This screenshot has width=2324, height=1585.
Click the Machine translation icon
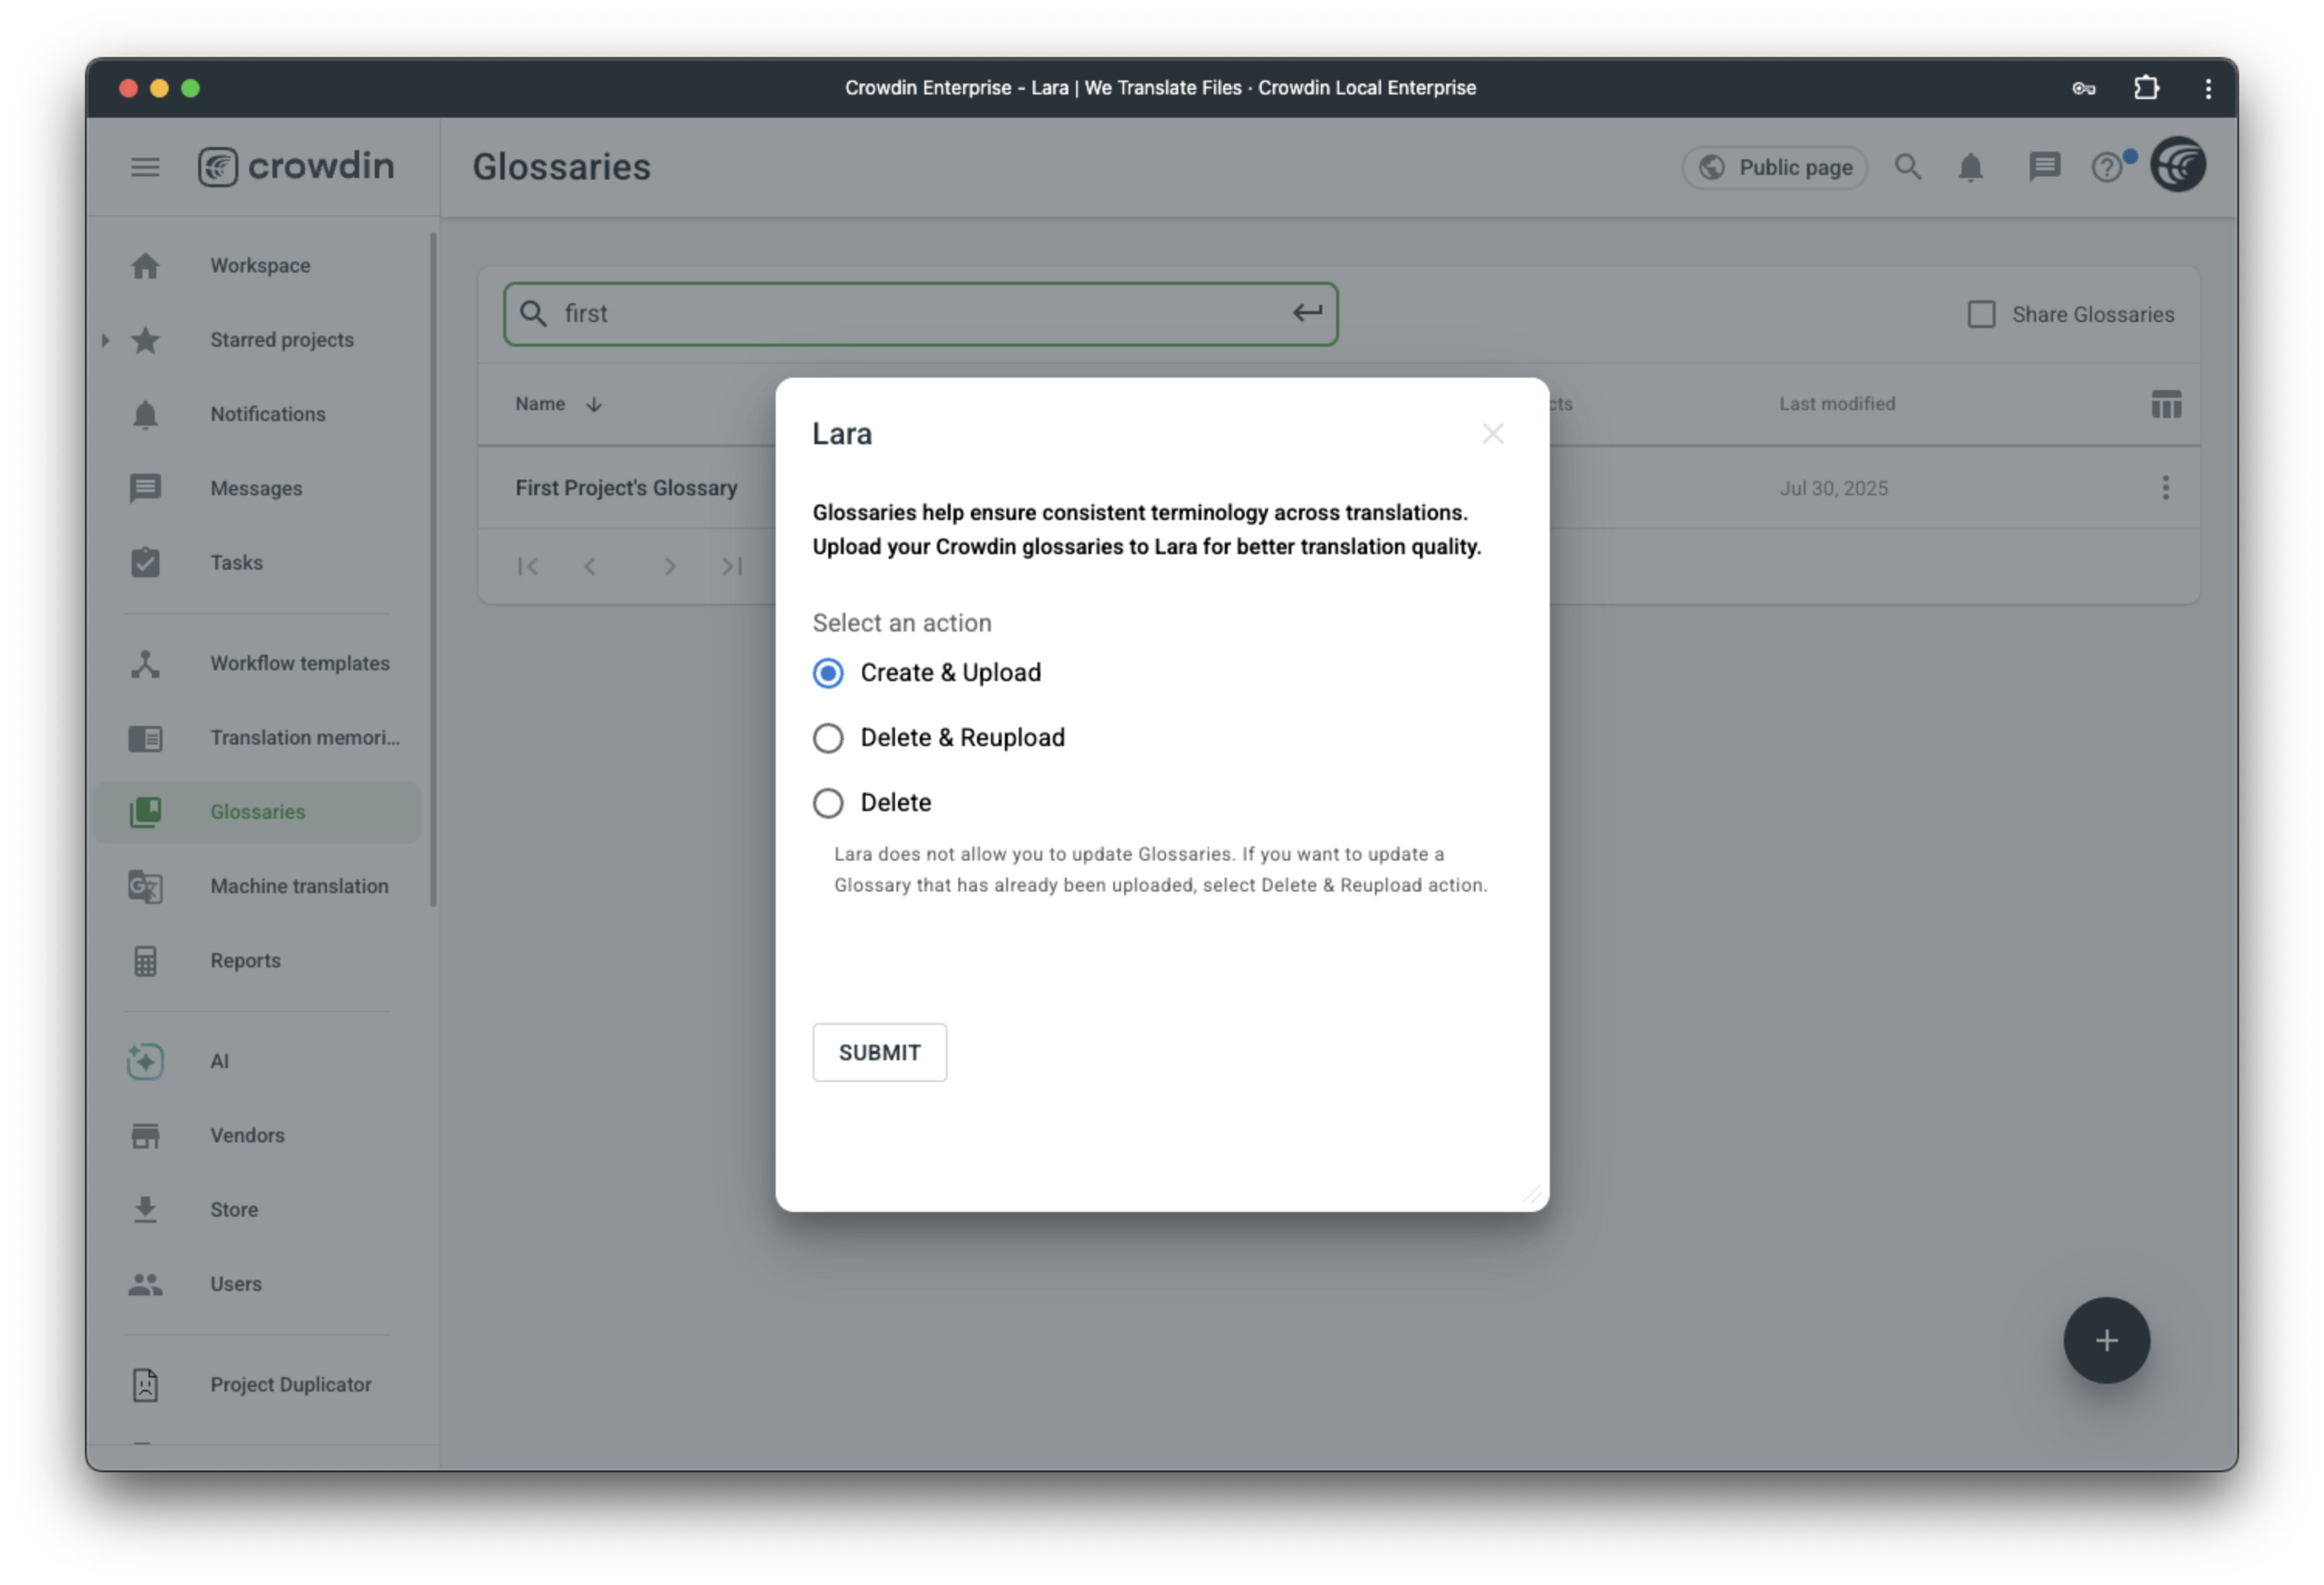(145, 886)
